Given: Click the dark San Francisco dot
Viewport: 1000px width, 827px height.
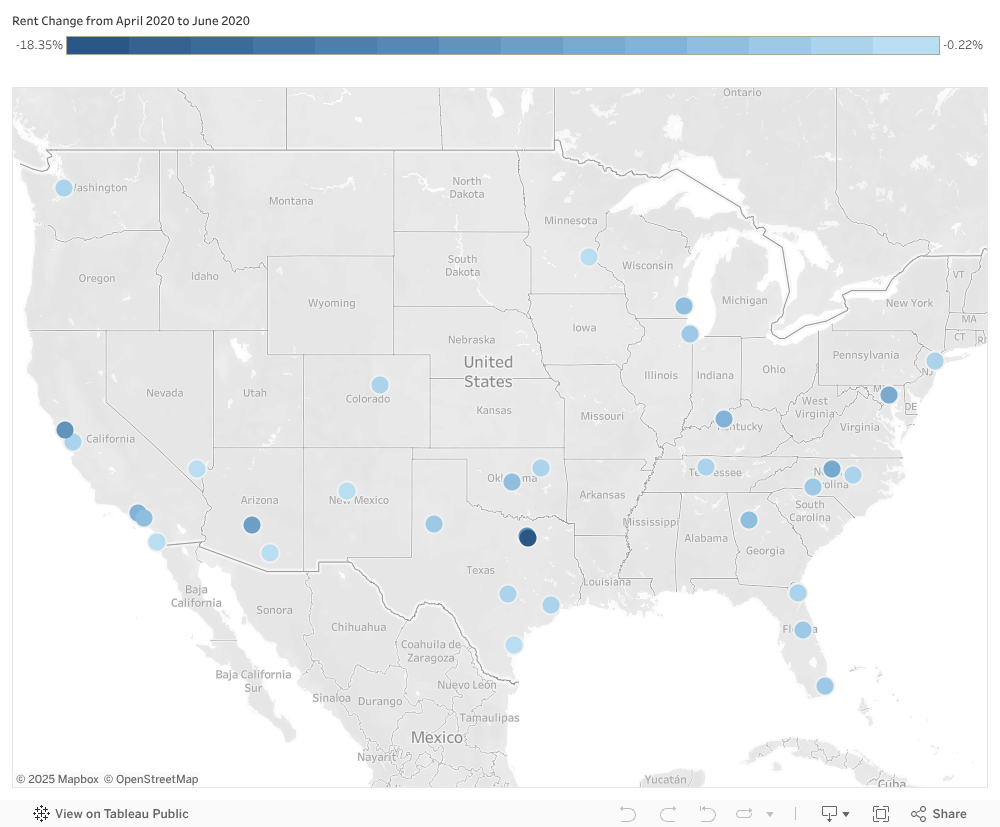Looking at the screenshot, I should point(64,430).
